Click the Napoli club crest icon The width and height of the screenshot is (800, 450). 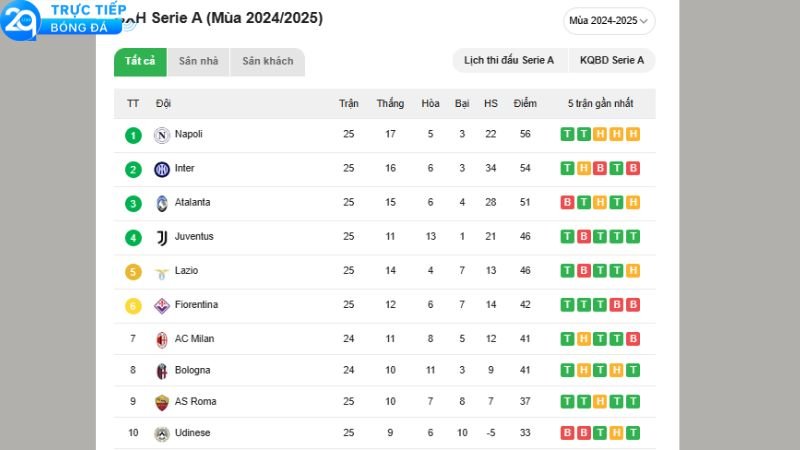tap(162, 135)
